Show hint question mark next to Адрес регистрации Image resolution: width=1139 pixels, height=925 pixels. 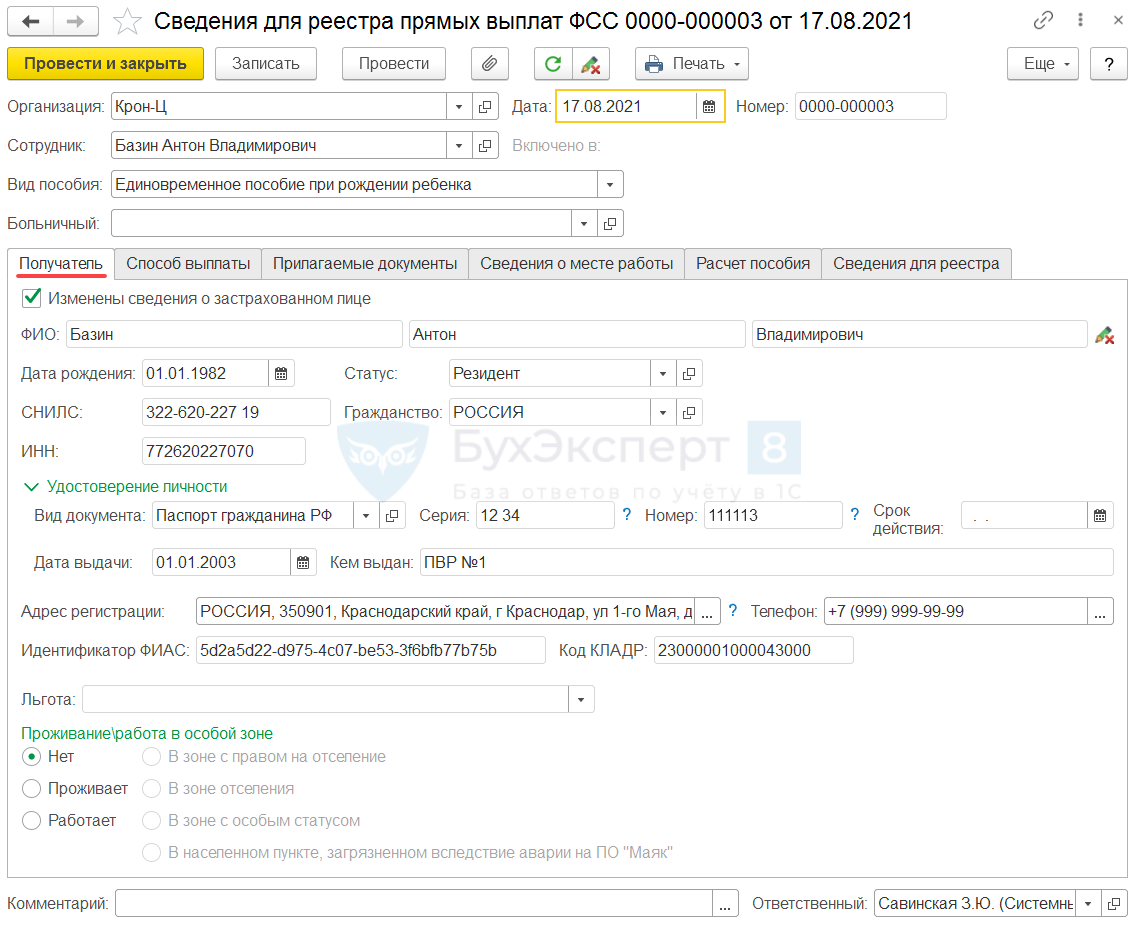point(733,610)
